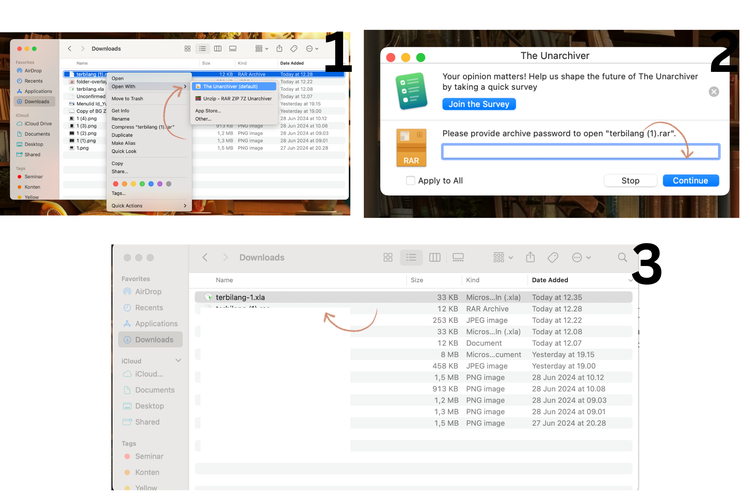Dismiss the survey banner with the x icon
Viewport: 750px width, 500px height.
[x=714, y=91]
